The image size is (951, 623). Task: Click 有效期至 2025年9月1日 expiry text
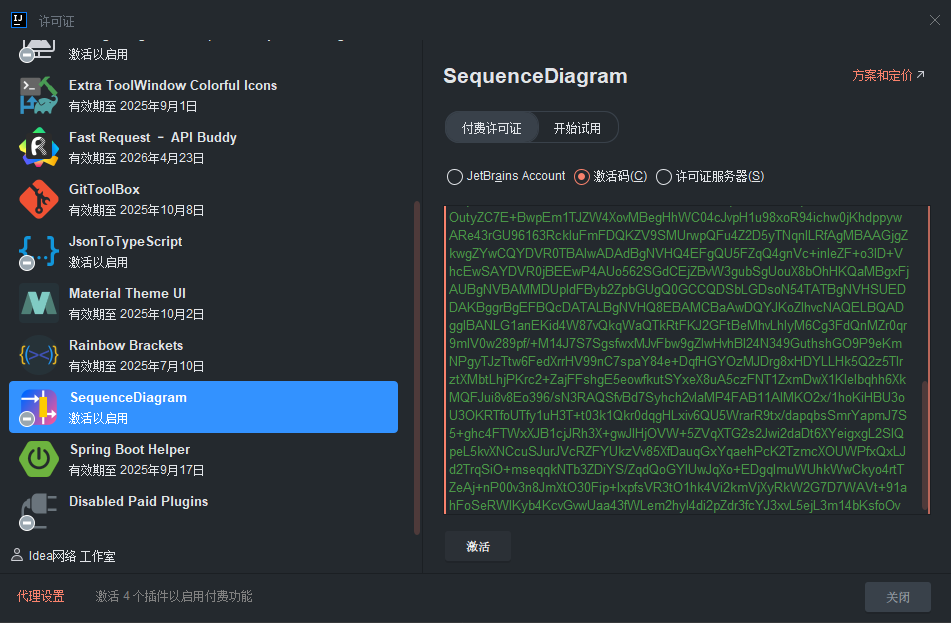(133, 106)
